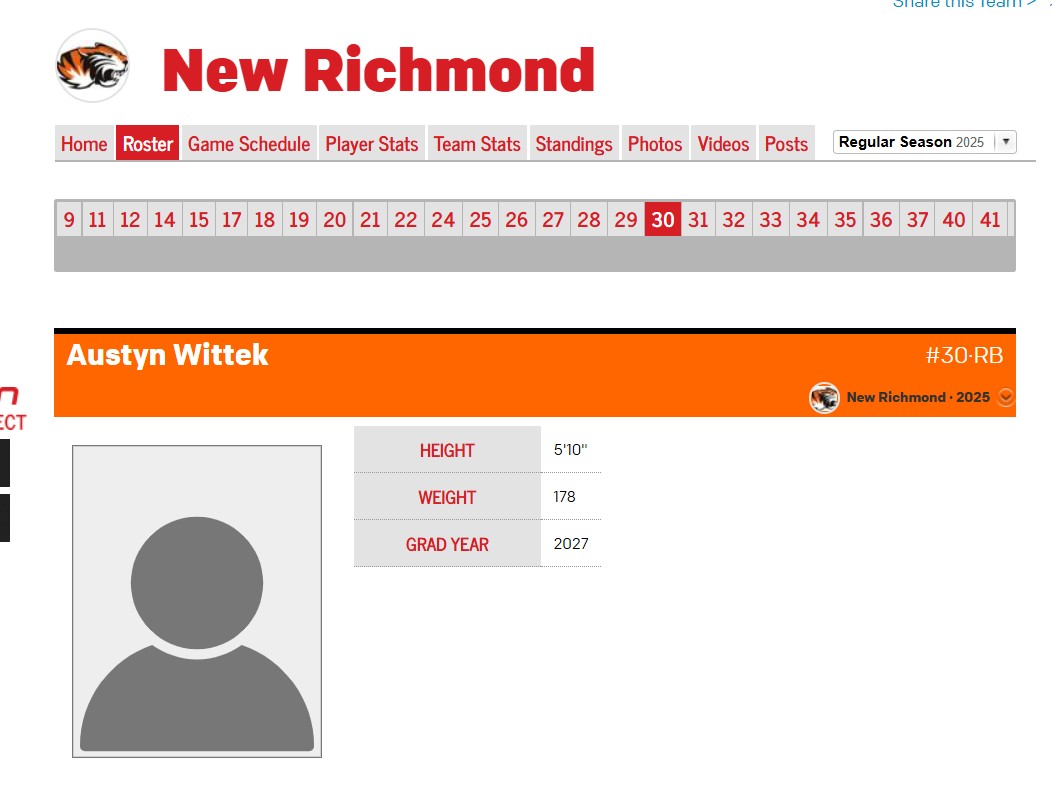Image resolution: width=1052 pixels, height=807 pixels.
Task: Choose jersey number 25
Action: pos(480,220)
